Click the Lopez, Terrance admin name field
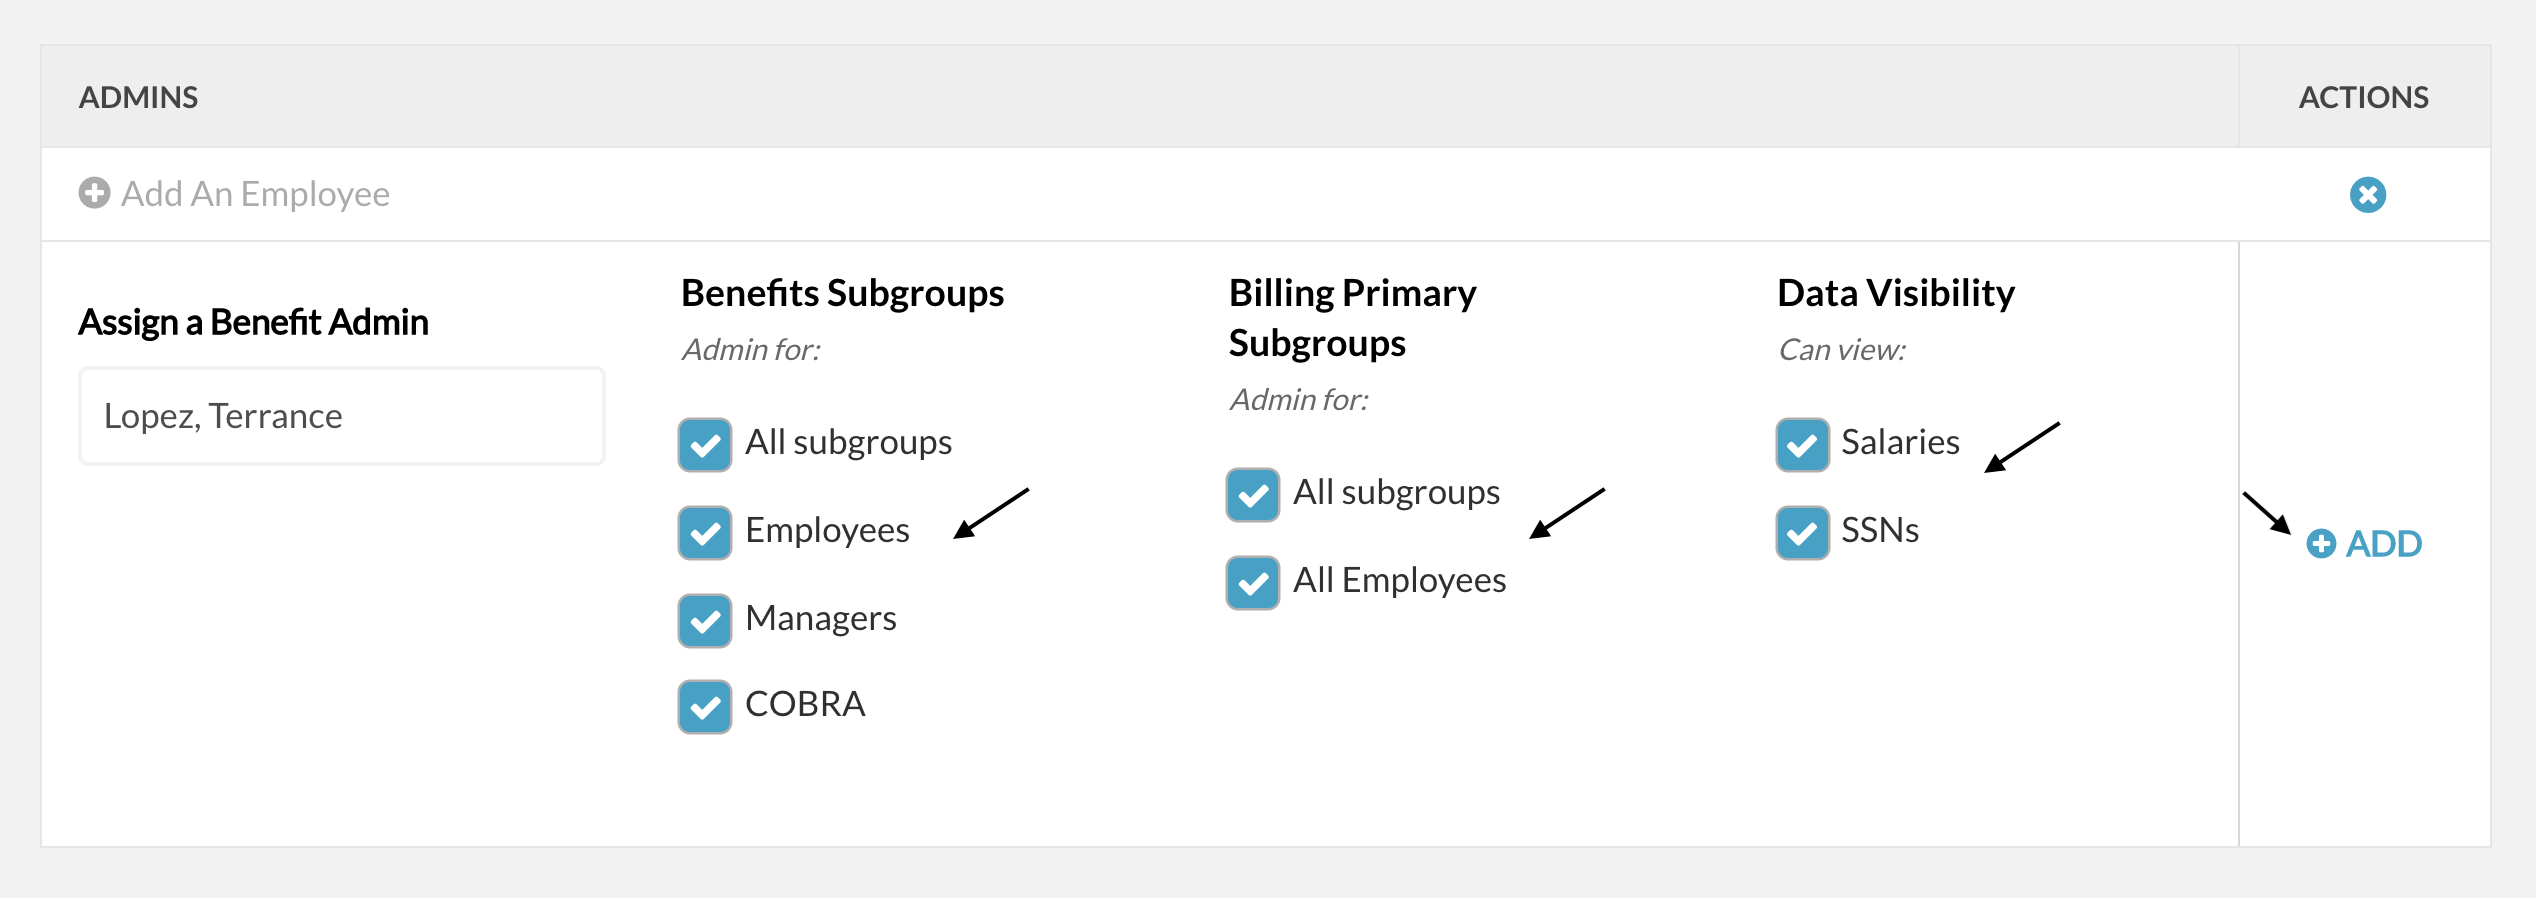This screenshot has height=898, width=2536. [x=342, y=416]
